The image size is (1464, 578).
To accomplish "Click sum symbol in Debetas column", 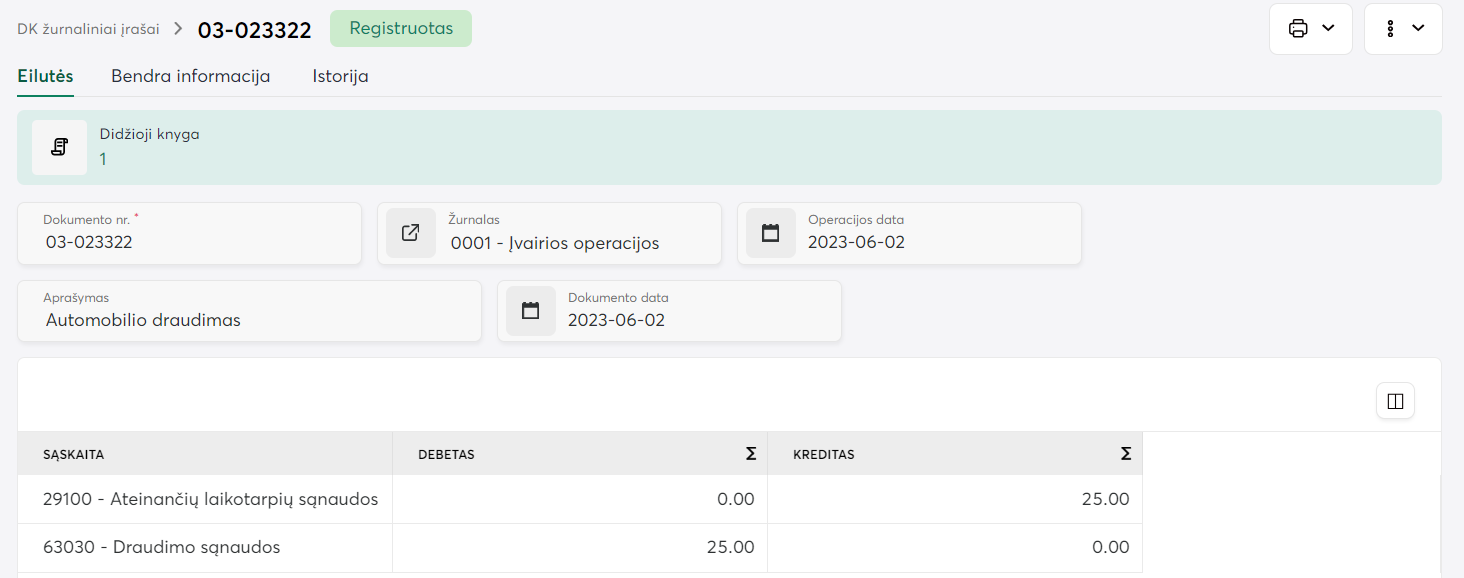I will [751, 454].
